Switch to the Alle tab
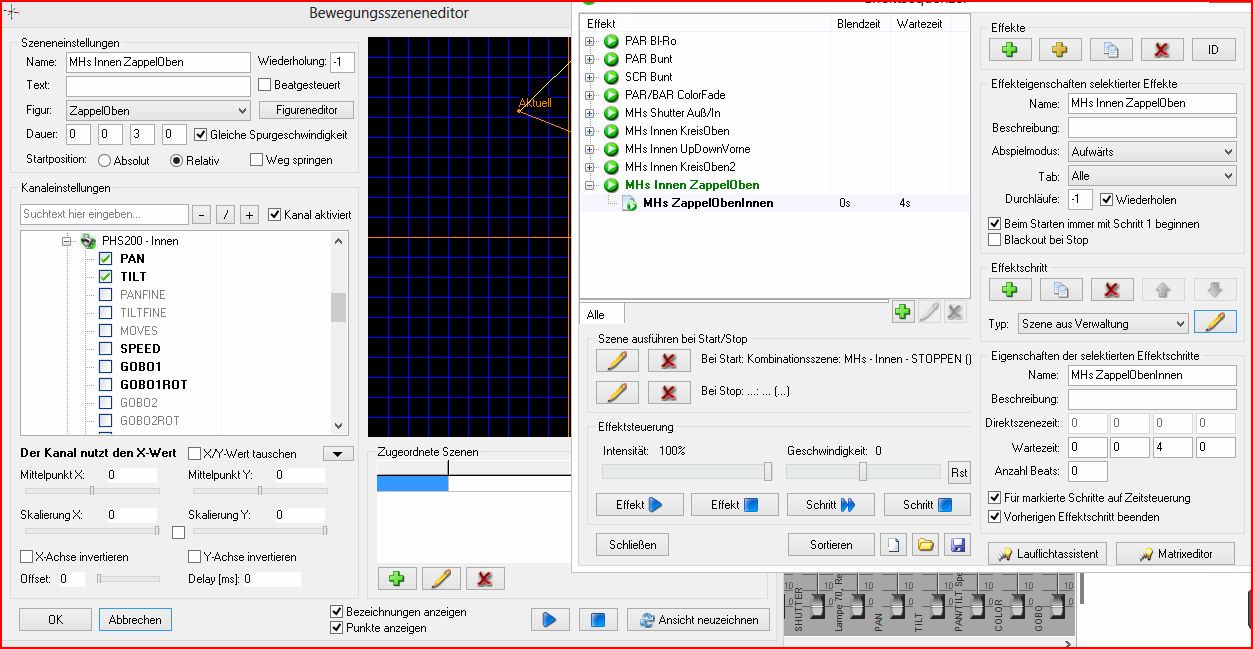Image resolution: width=1253 pixels, height=649 pixels. (602, 314)
